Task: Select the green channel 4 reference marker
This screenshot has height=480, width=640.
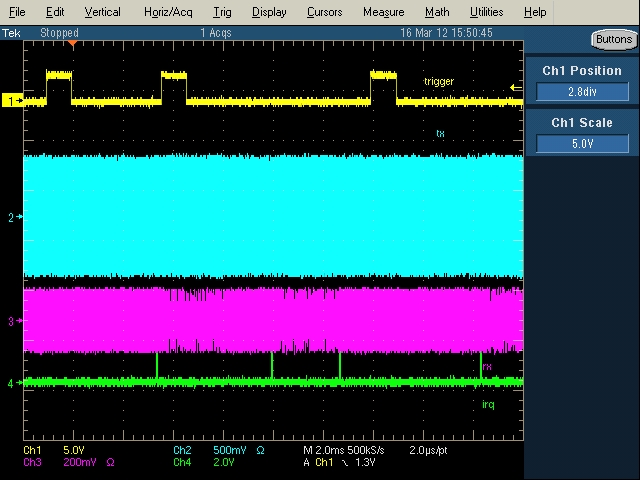Action: coord(14,383)
